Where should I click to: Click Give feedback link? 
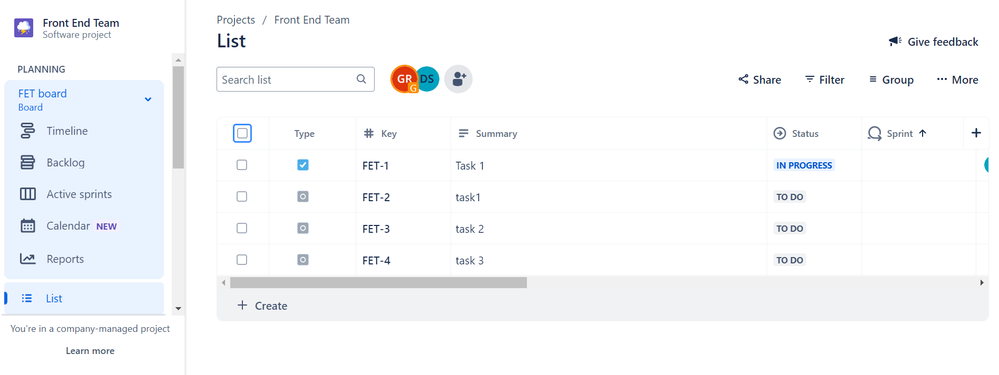pyautogui.click(x=933, y=42)
